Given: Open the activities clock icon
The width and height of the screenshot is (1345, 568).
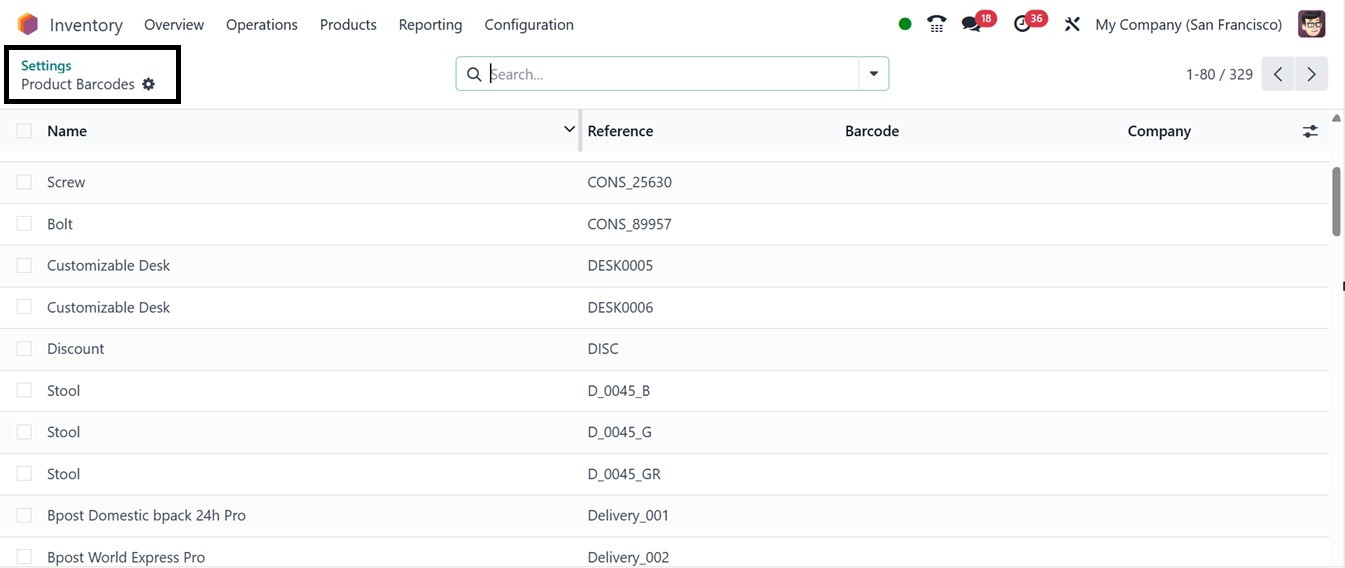Looking at the screenshot, I should (x=1022, y=24).
